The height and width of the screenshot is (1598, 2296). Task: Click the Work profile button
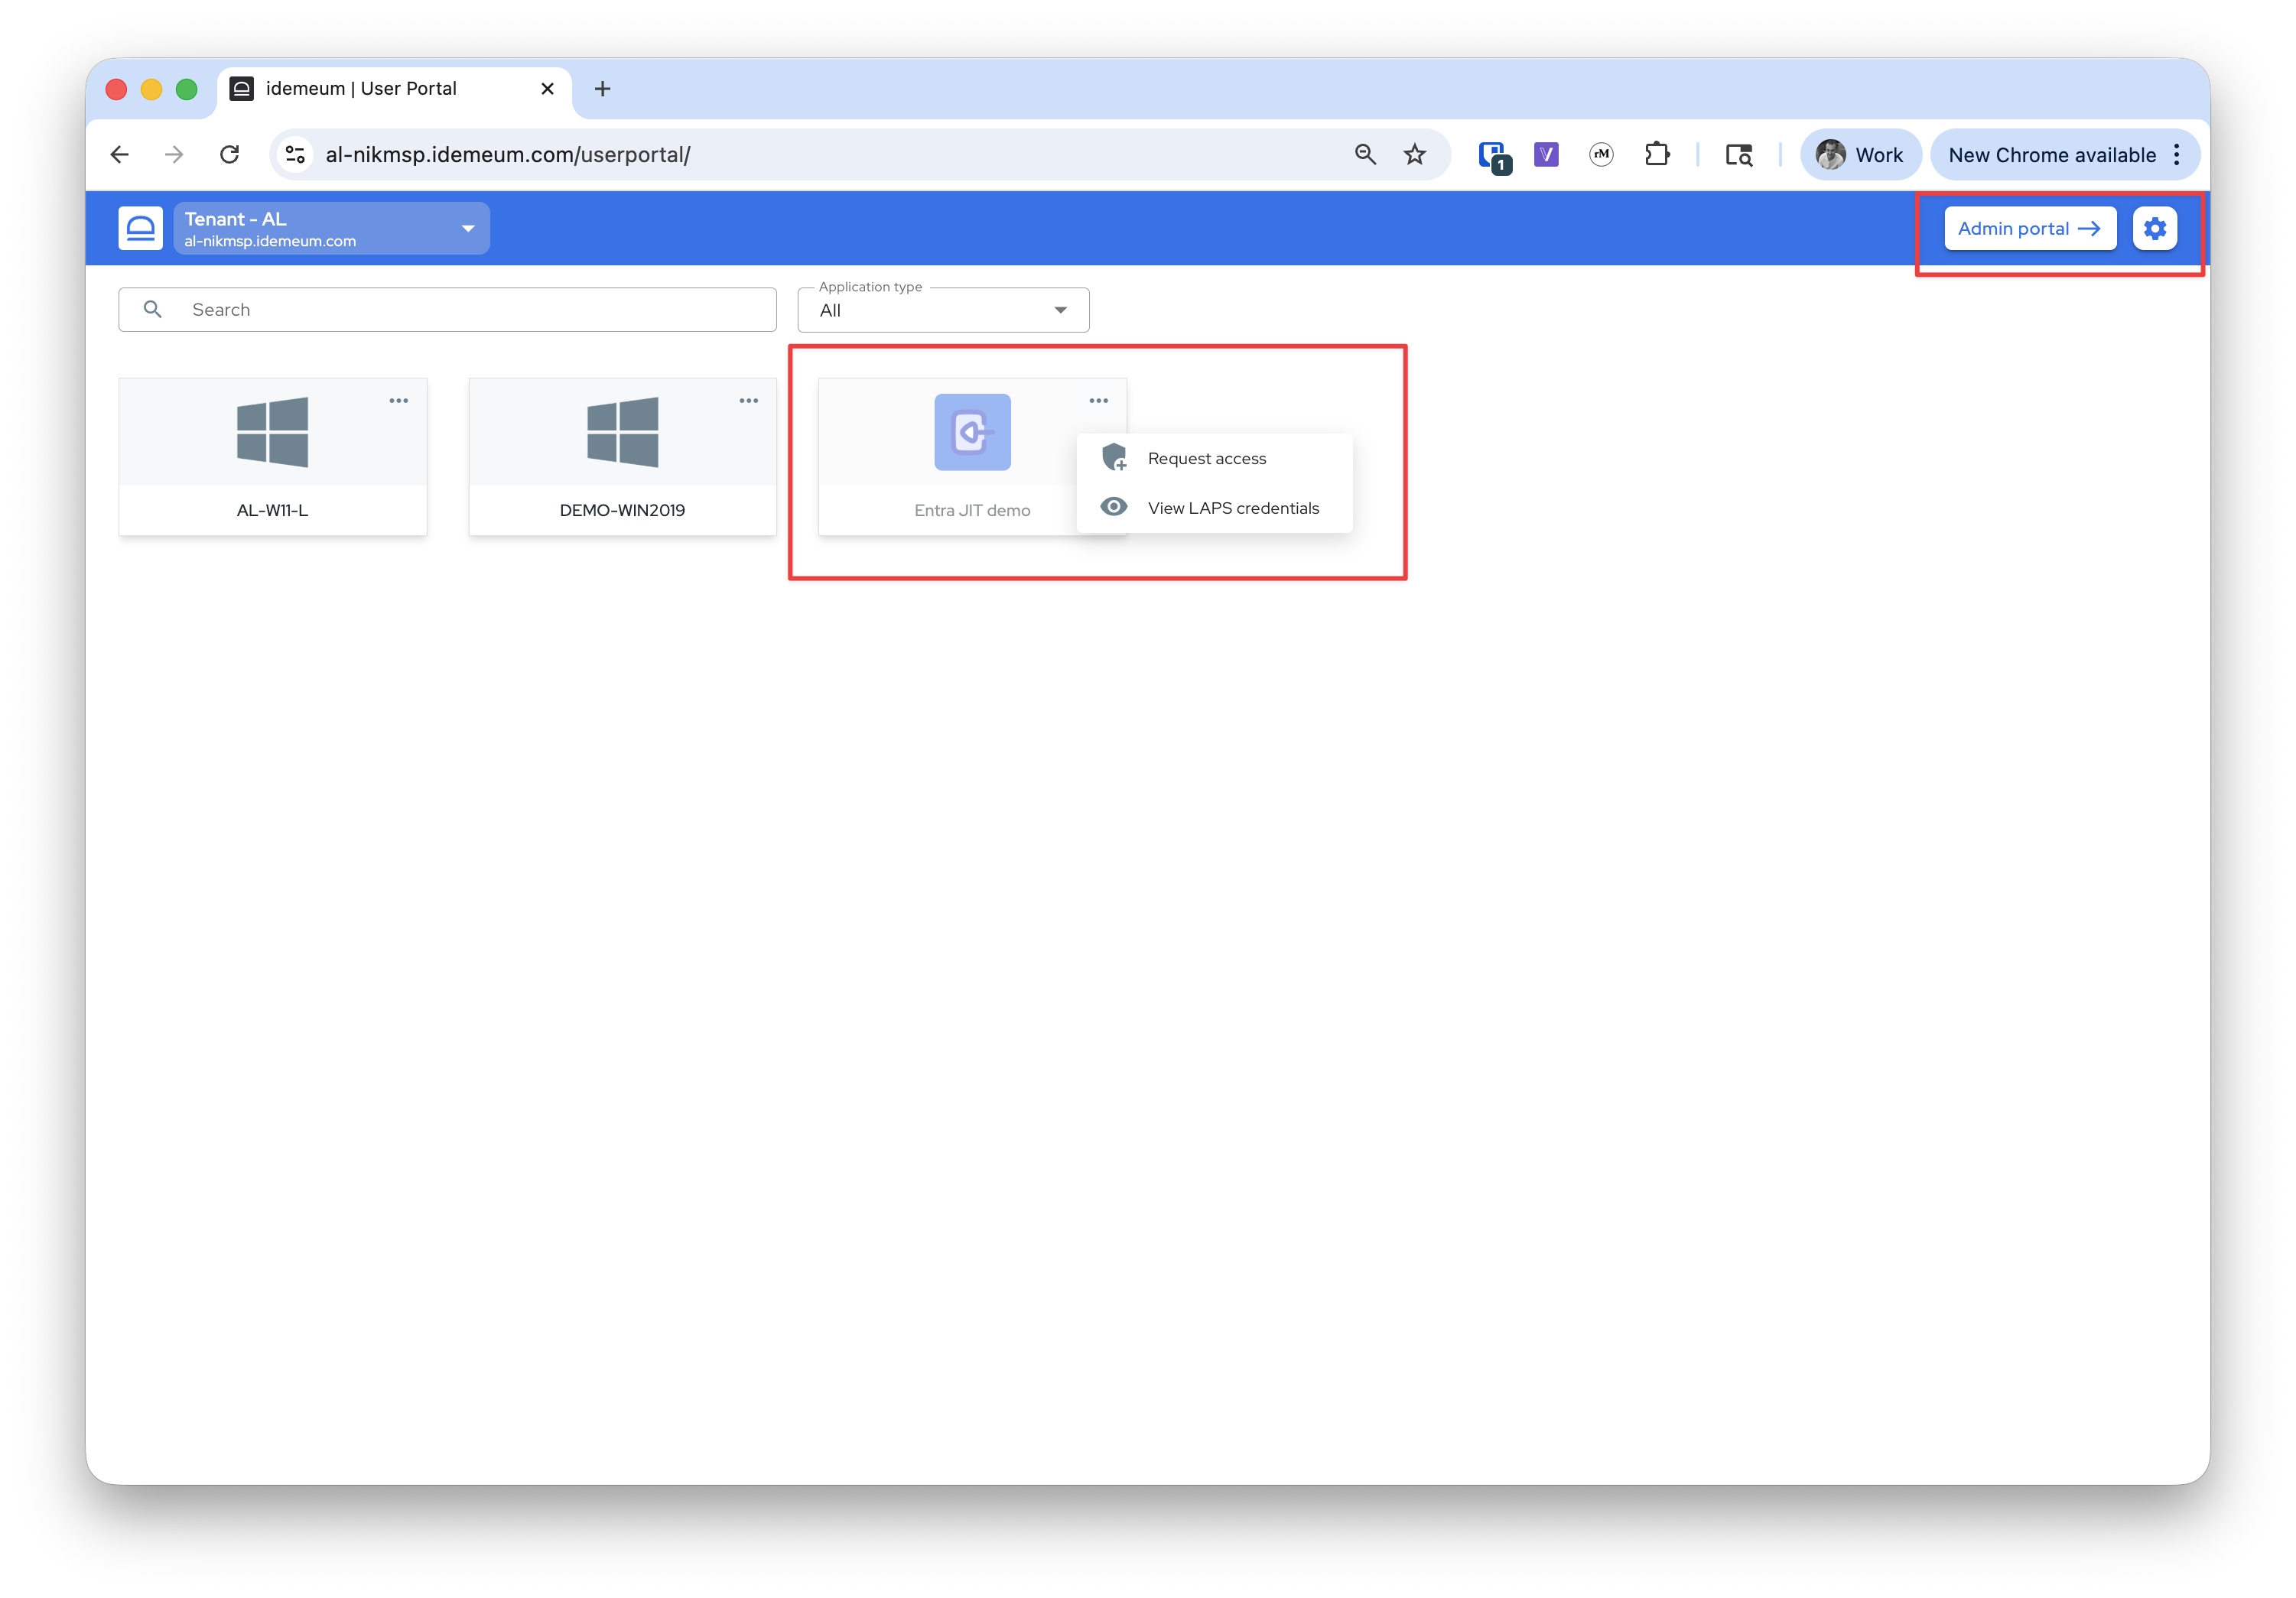coord(1860,155)
